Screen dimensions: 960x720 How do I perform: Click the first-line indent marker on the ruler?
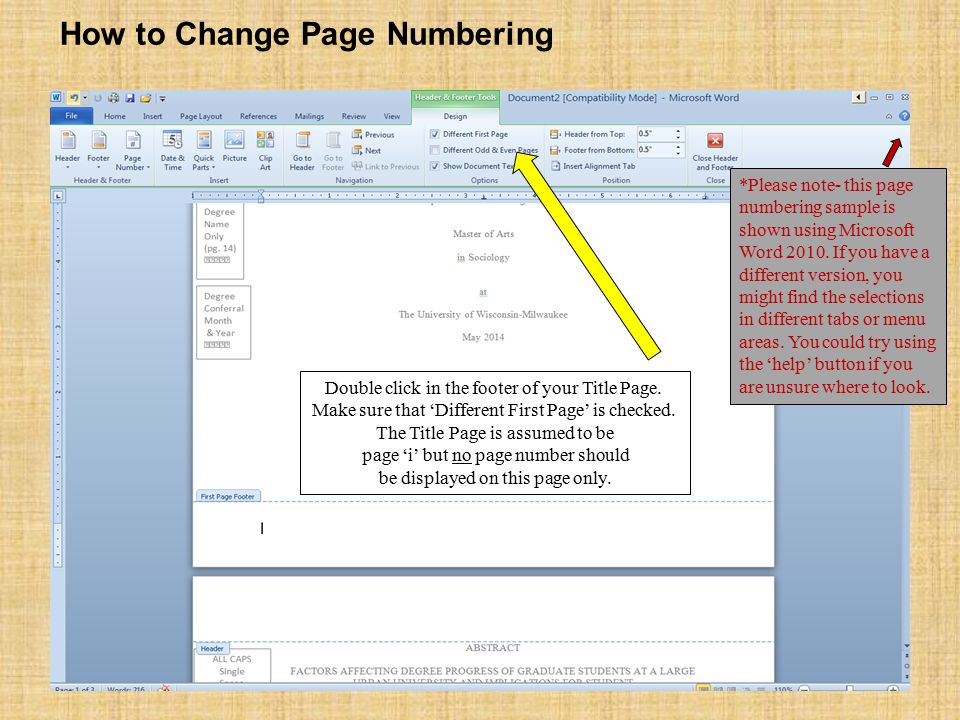[x=261, y=192]
